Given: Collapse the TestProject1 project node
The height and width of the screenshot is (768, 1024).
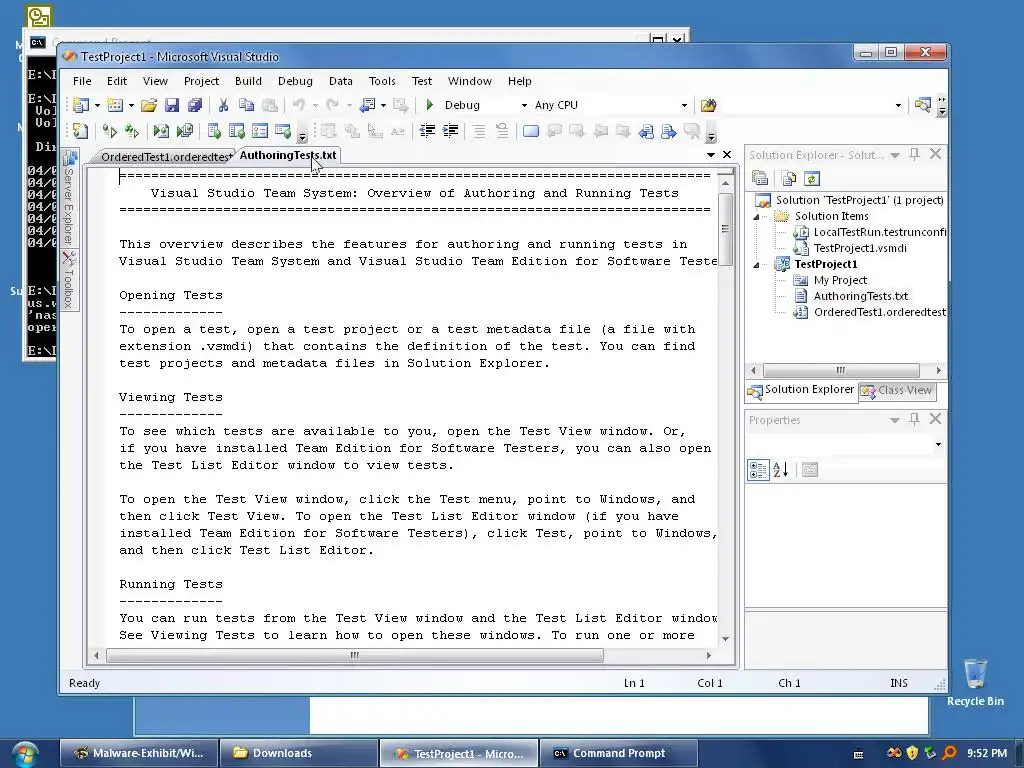Looking at the screenshot, I should pos(756,264).
